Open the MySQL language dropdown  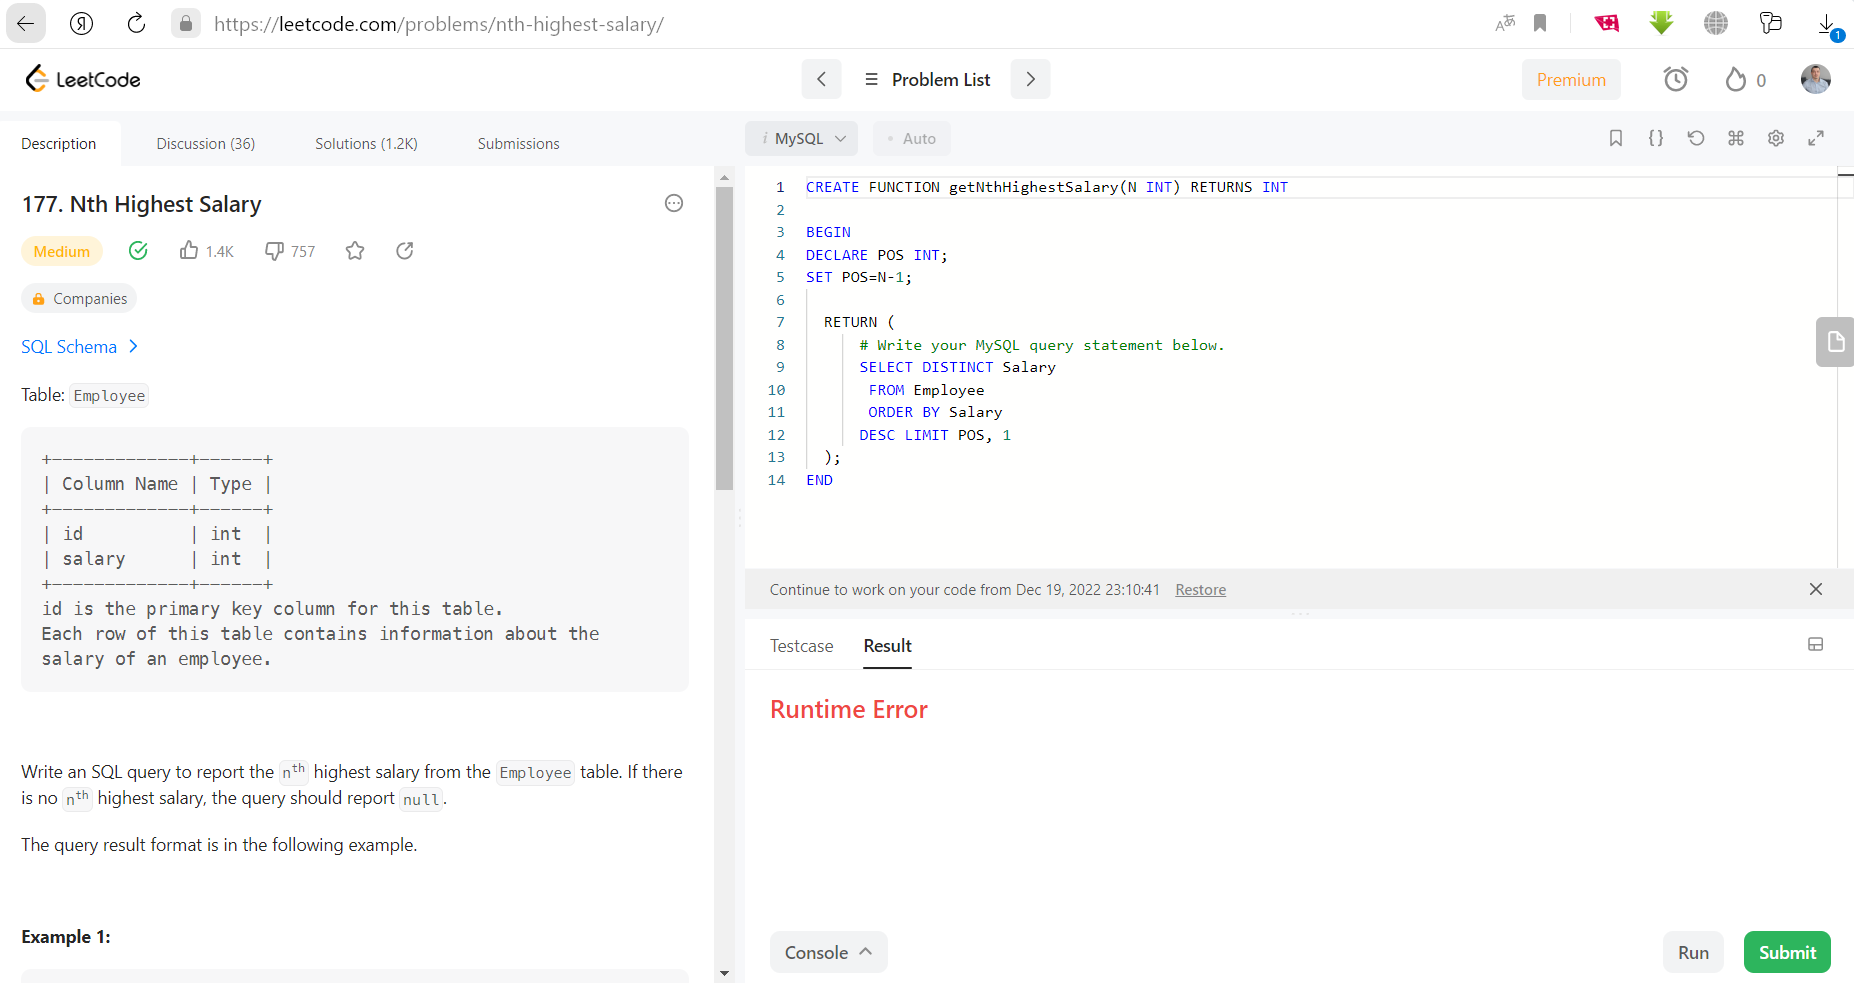click(x=802, y=139)
